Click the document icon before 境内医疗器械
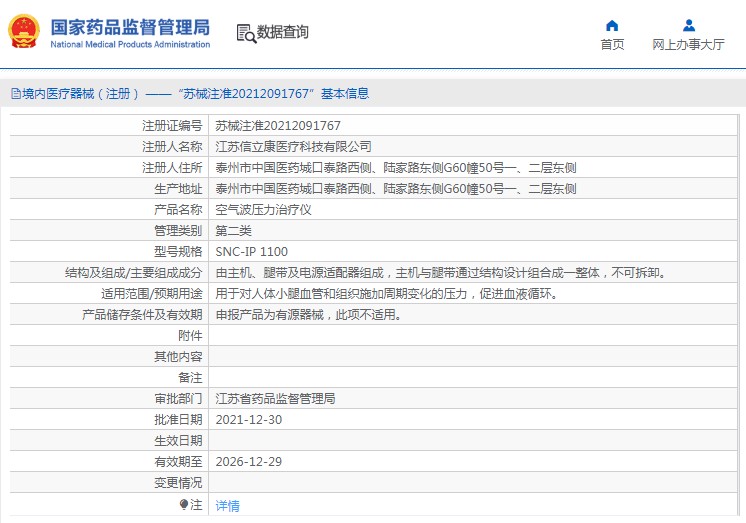Image resolution: width=746 pixels, height=523 pixels. click(x=16, y=94)
